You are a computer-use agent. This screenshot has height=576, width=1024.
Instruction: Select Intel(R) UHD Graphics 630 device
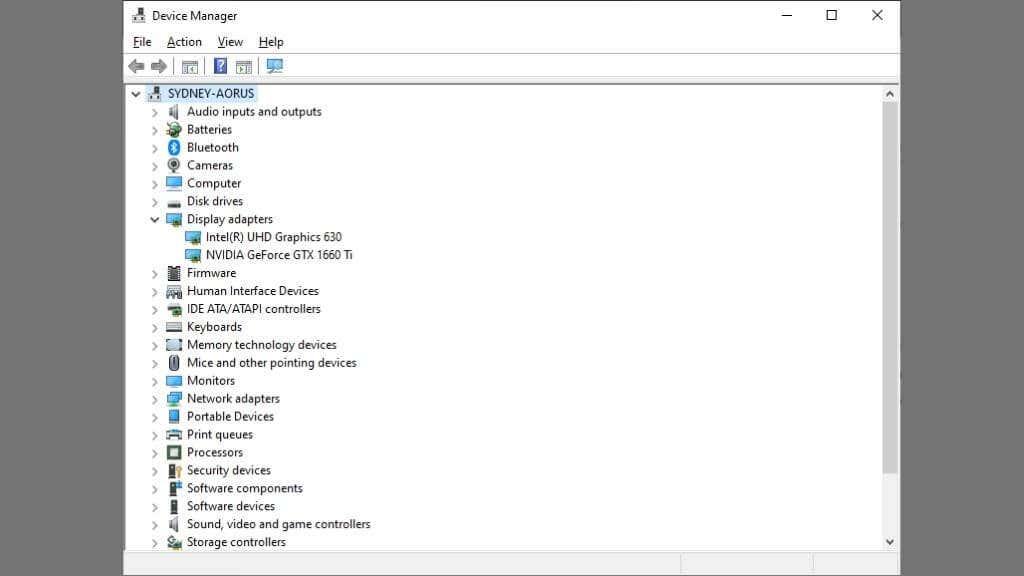[274, 237]
